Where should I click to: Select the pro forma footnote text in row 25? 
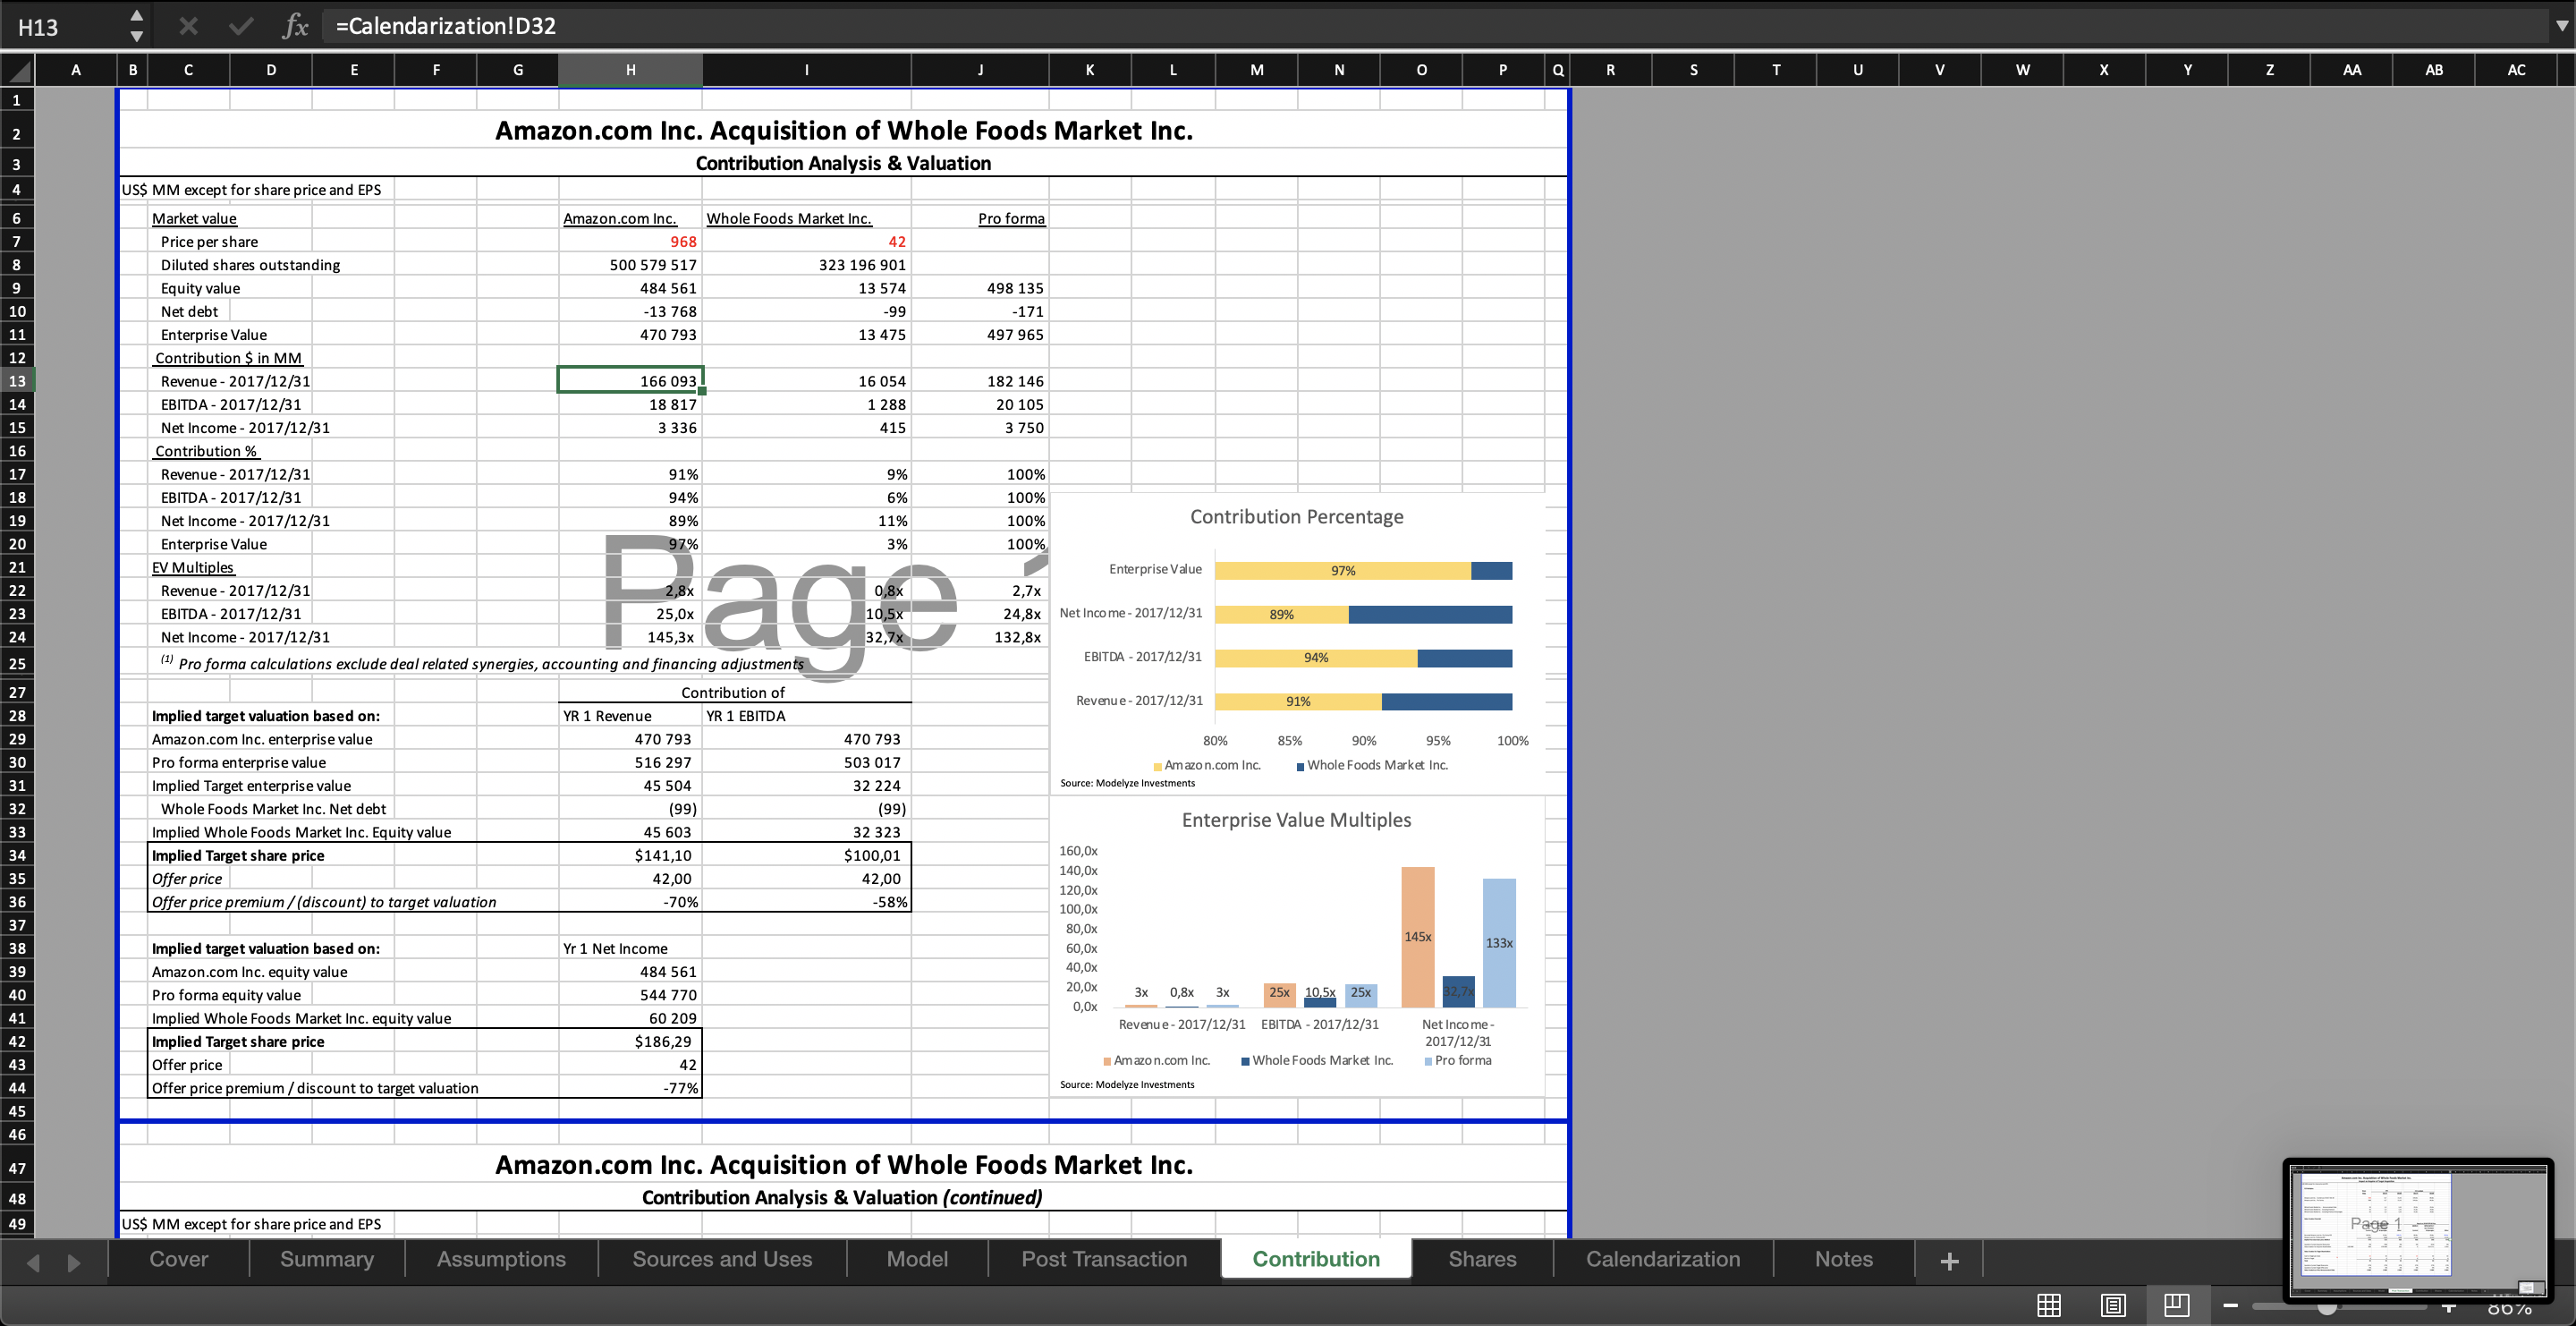pos(482,664)
